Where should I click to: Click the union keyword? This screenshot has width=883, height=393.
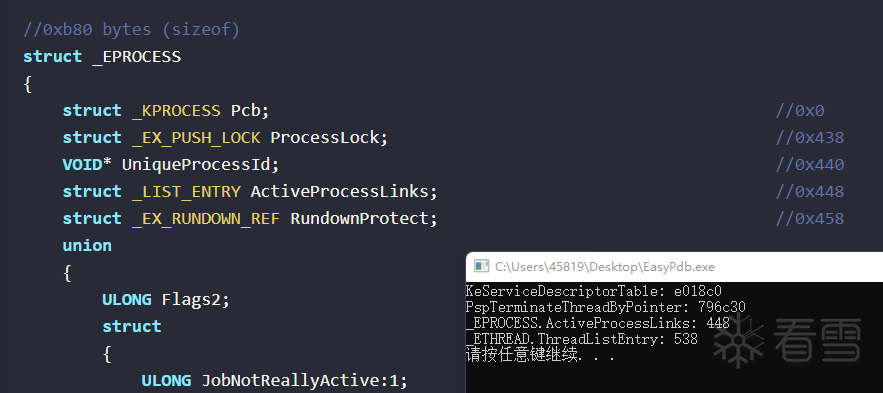coord(87,245)
